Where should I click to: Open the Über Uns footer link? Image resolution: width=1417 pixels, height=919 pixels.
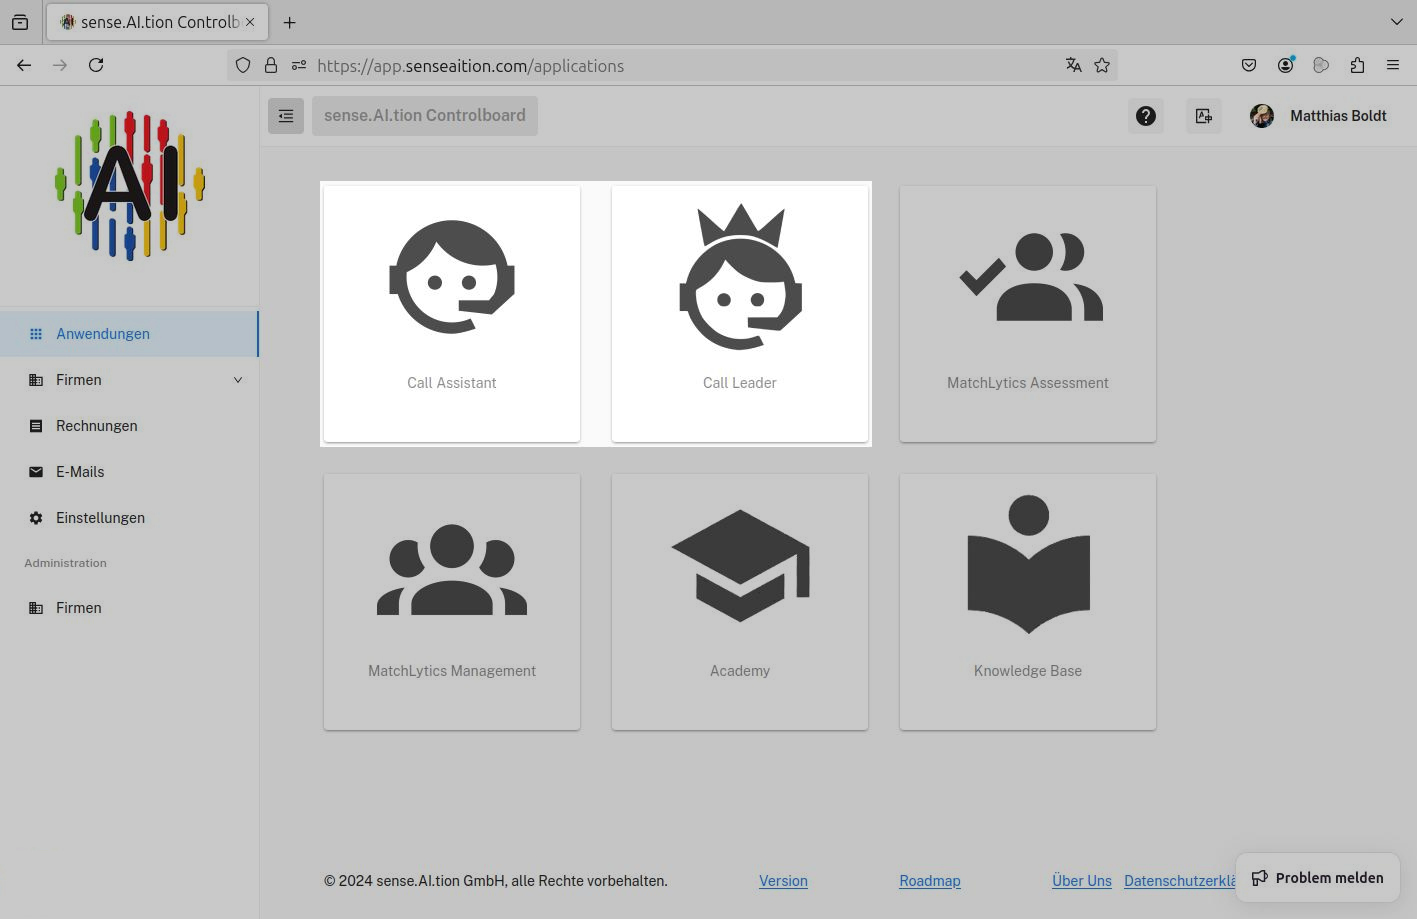click(x=1082, y=881)
